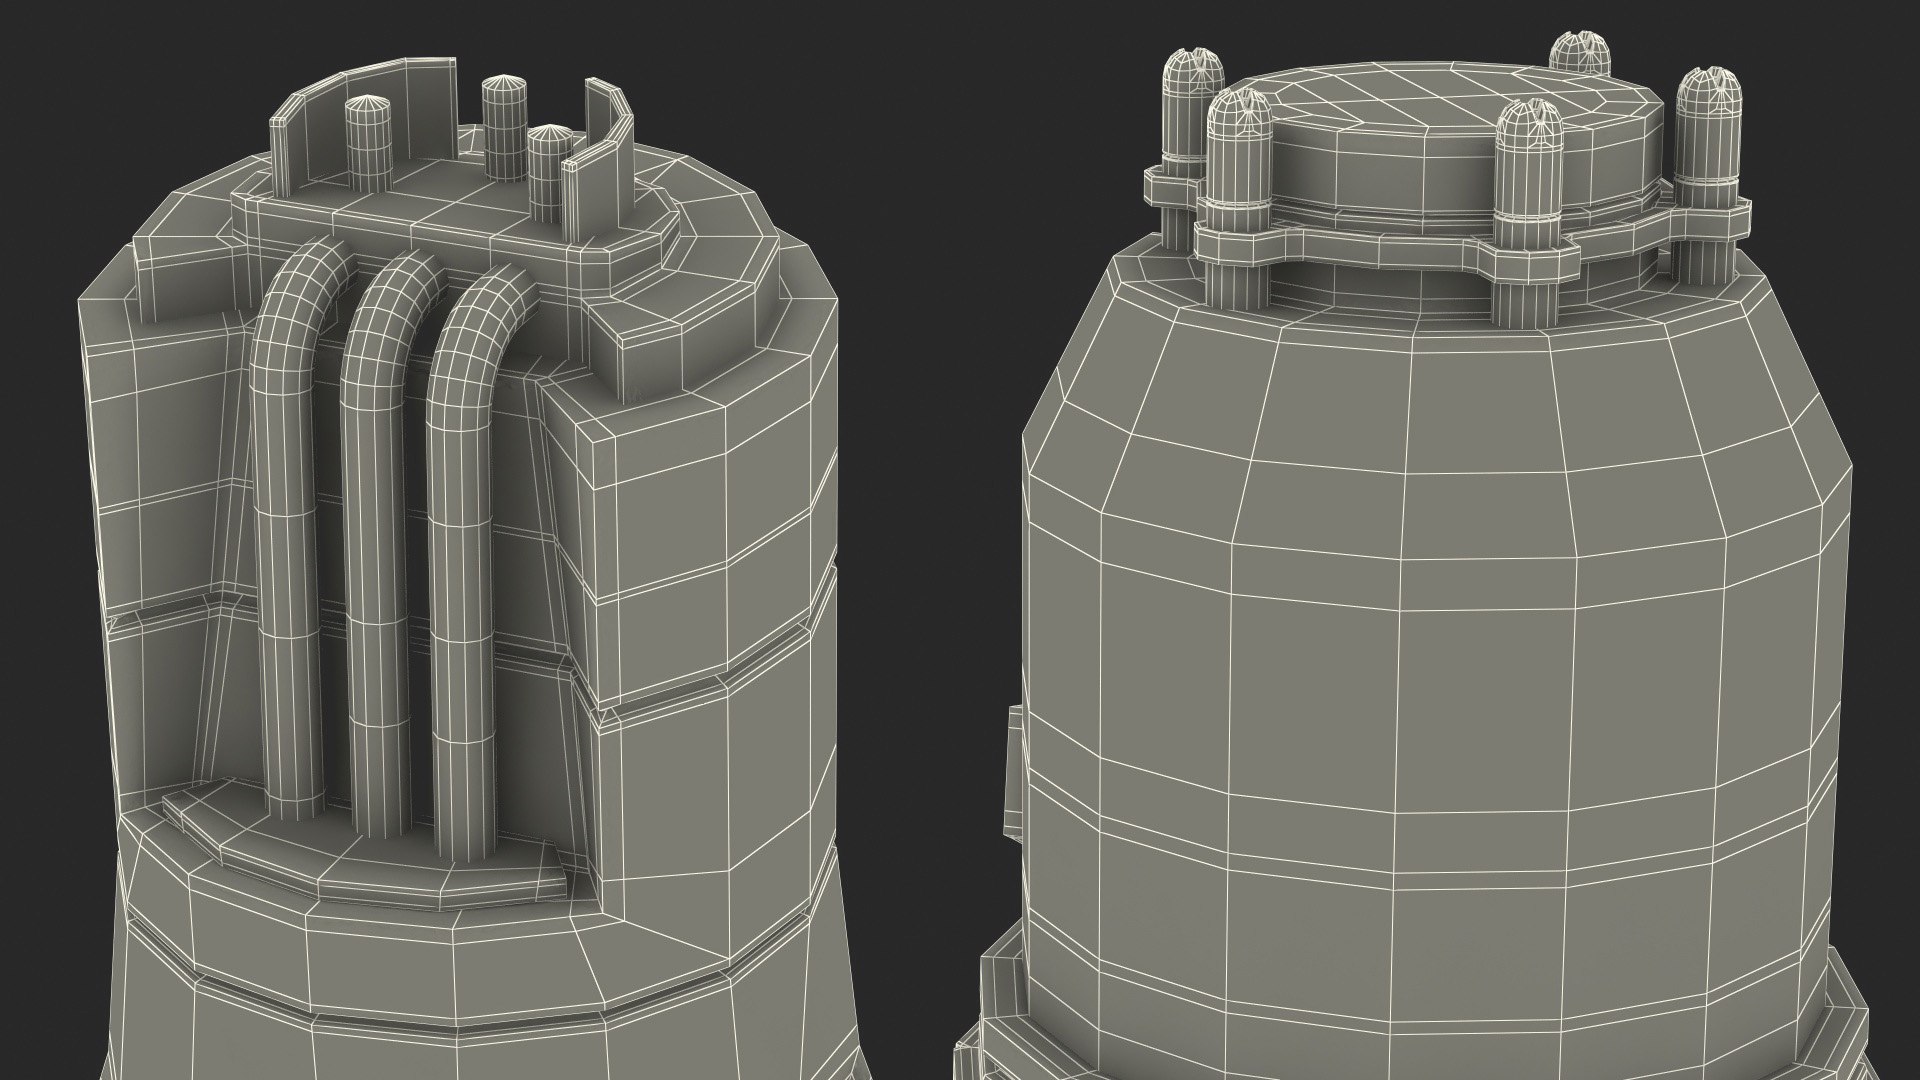
Task: Click the front-left bolt on right model flange
Action: [1239, 195]
